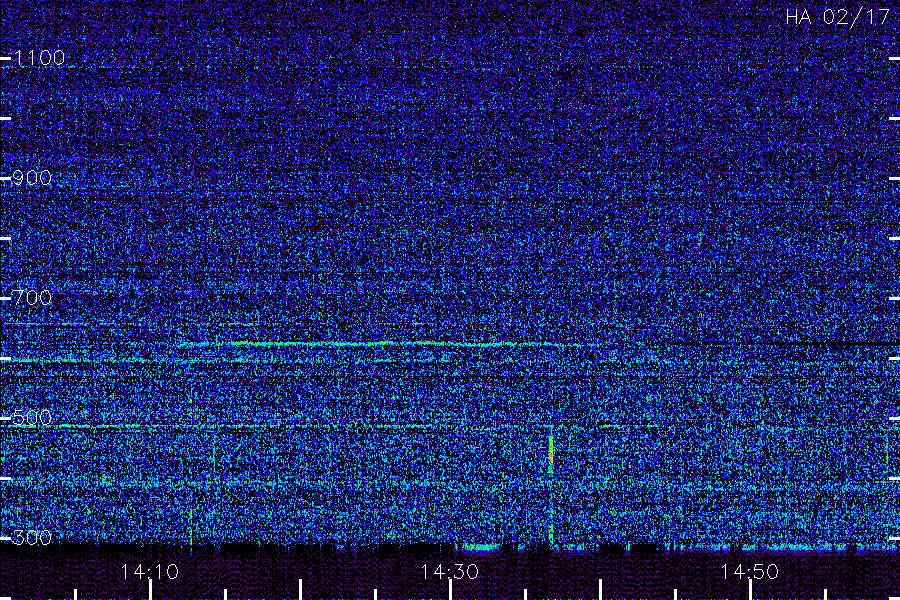Click the 14:10 time axis label
The image size is (900, 600).
pyautogui.click(x=150, y=572)
